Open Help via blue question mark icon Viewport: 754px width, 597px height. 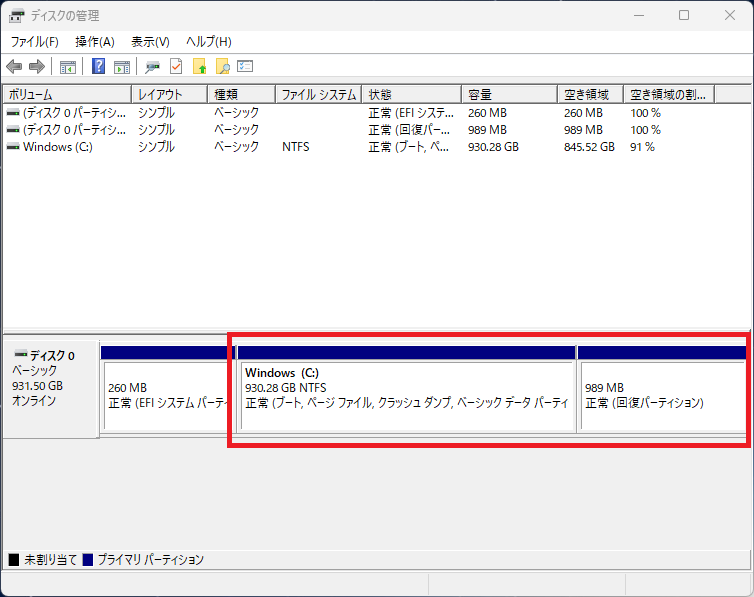click(99, 67)
